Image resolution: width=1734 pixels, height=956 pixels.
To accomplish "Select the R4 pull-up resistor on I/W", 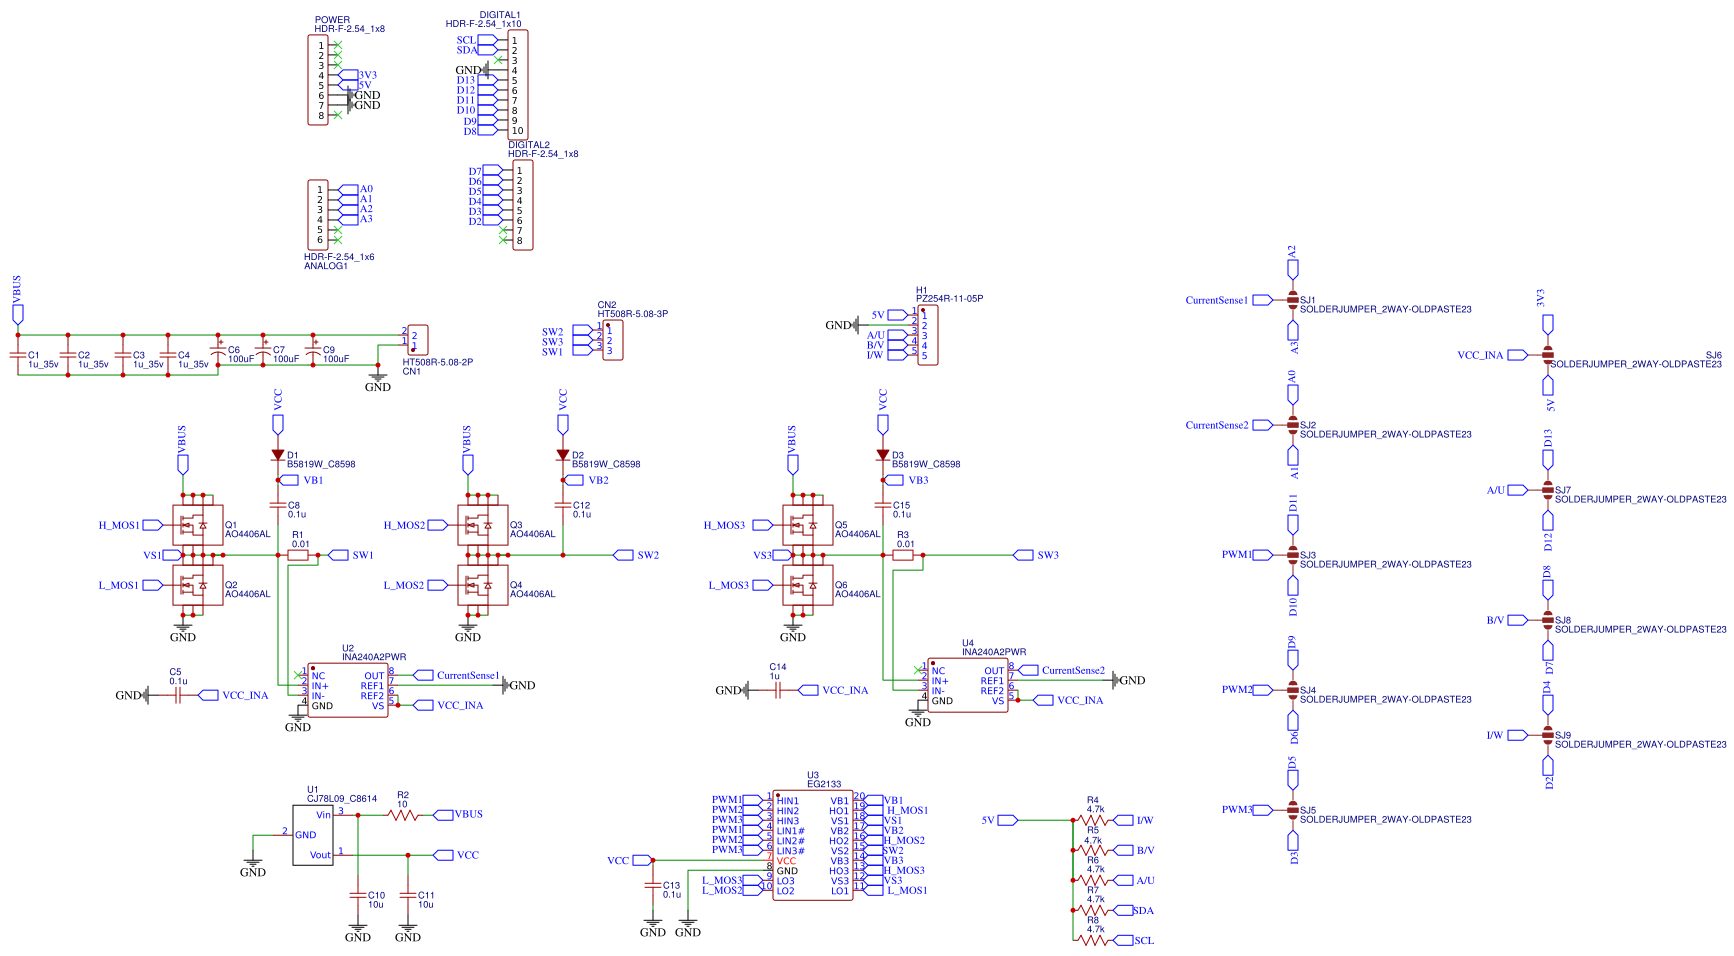I will click(x=1093, y=820).
